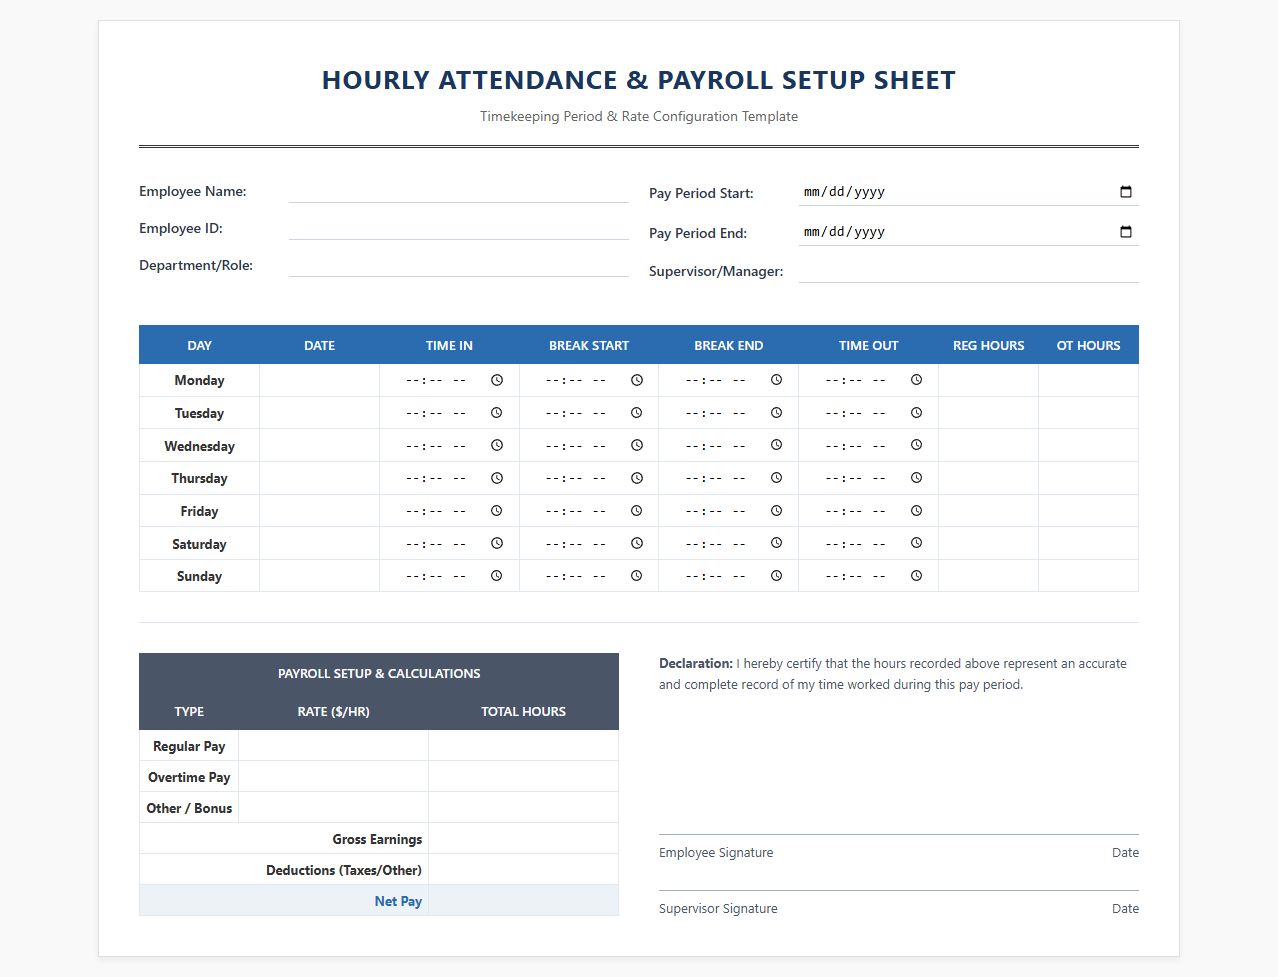Select the Pay Period End date text
This screenshot has height=977, width=1278.
click(x=845, y=232)
